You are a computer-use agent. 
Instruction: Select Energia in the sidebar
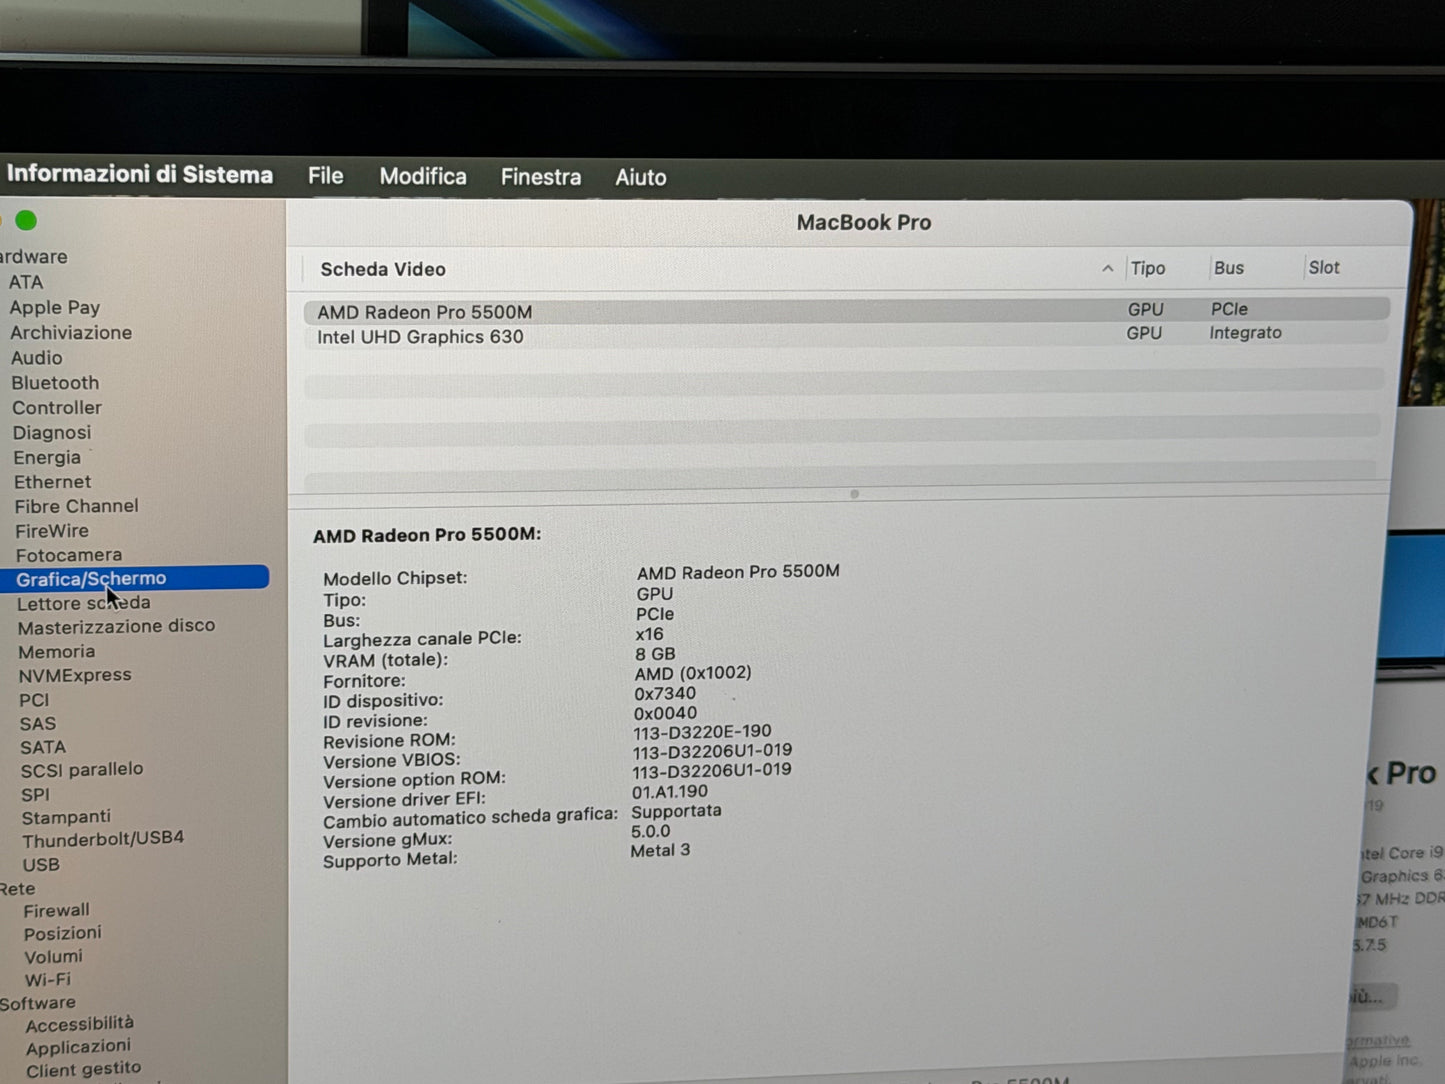point(47,458)
